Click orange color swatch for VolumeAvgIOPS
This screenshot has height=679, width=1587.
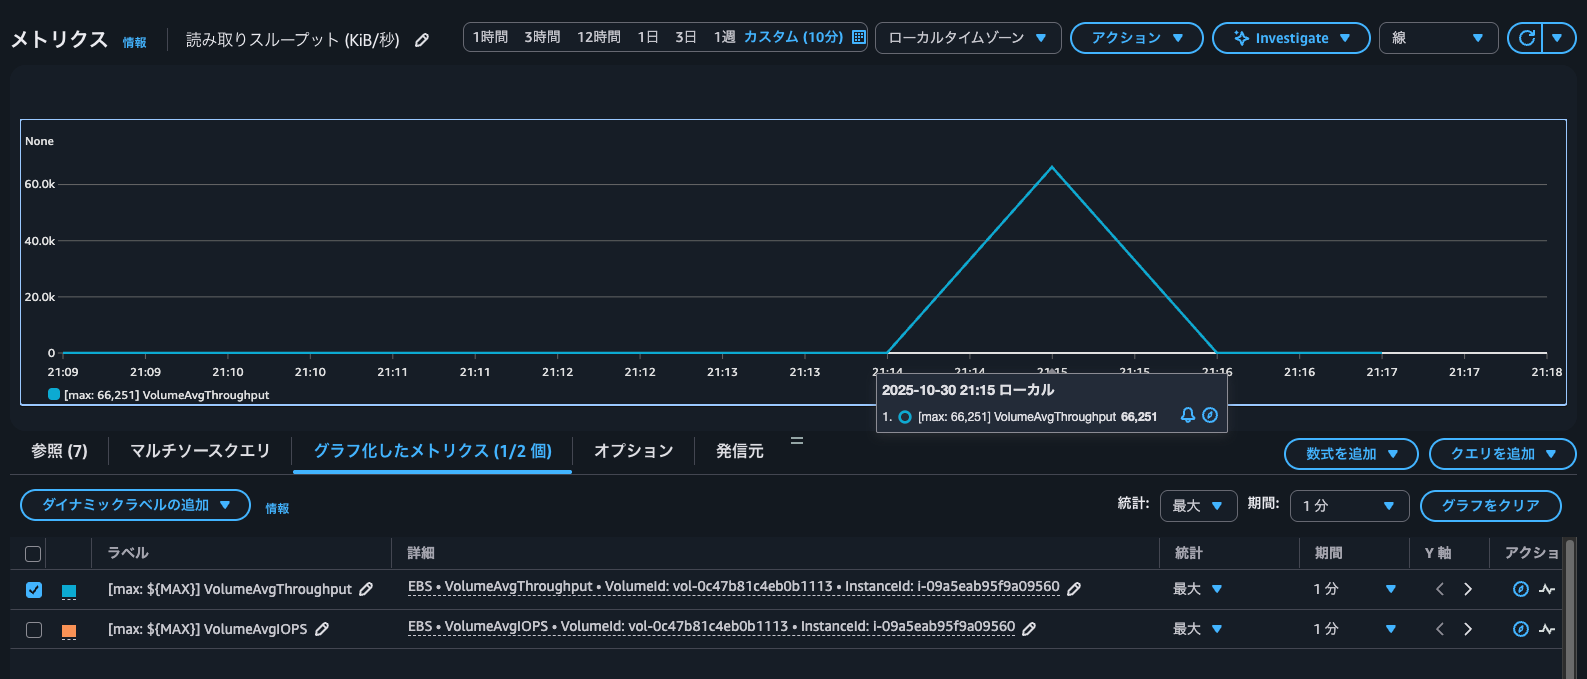[x=69, y=631]
